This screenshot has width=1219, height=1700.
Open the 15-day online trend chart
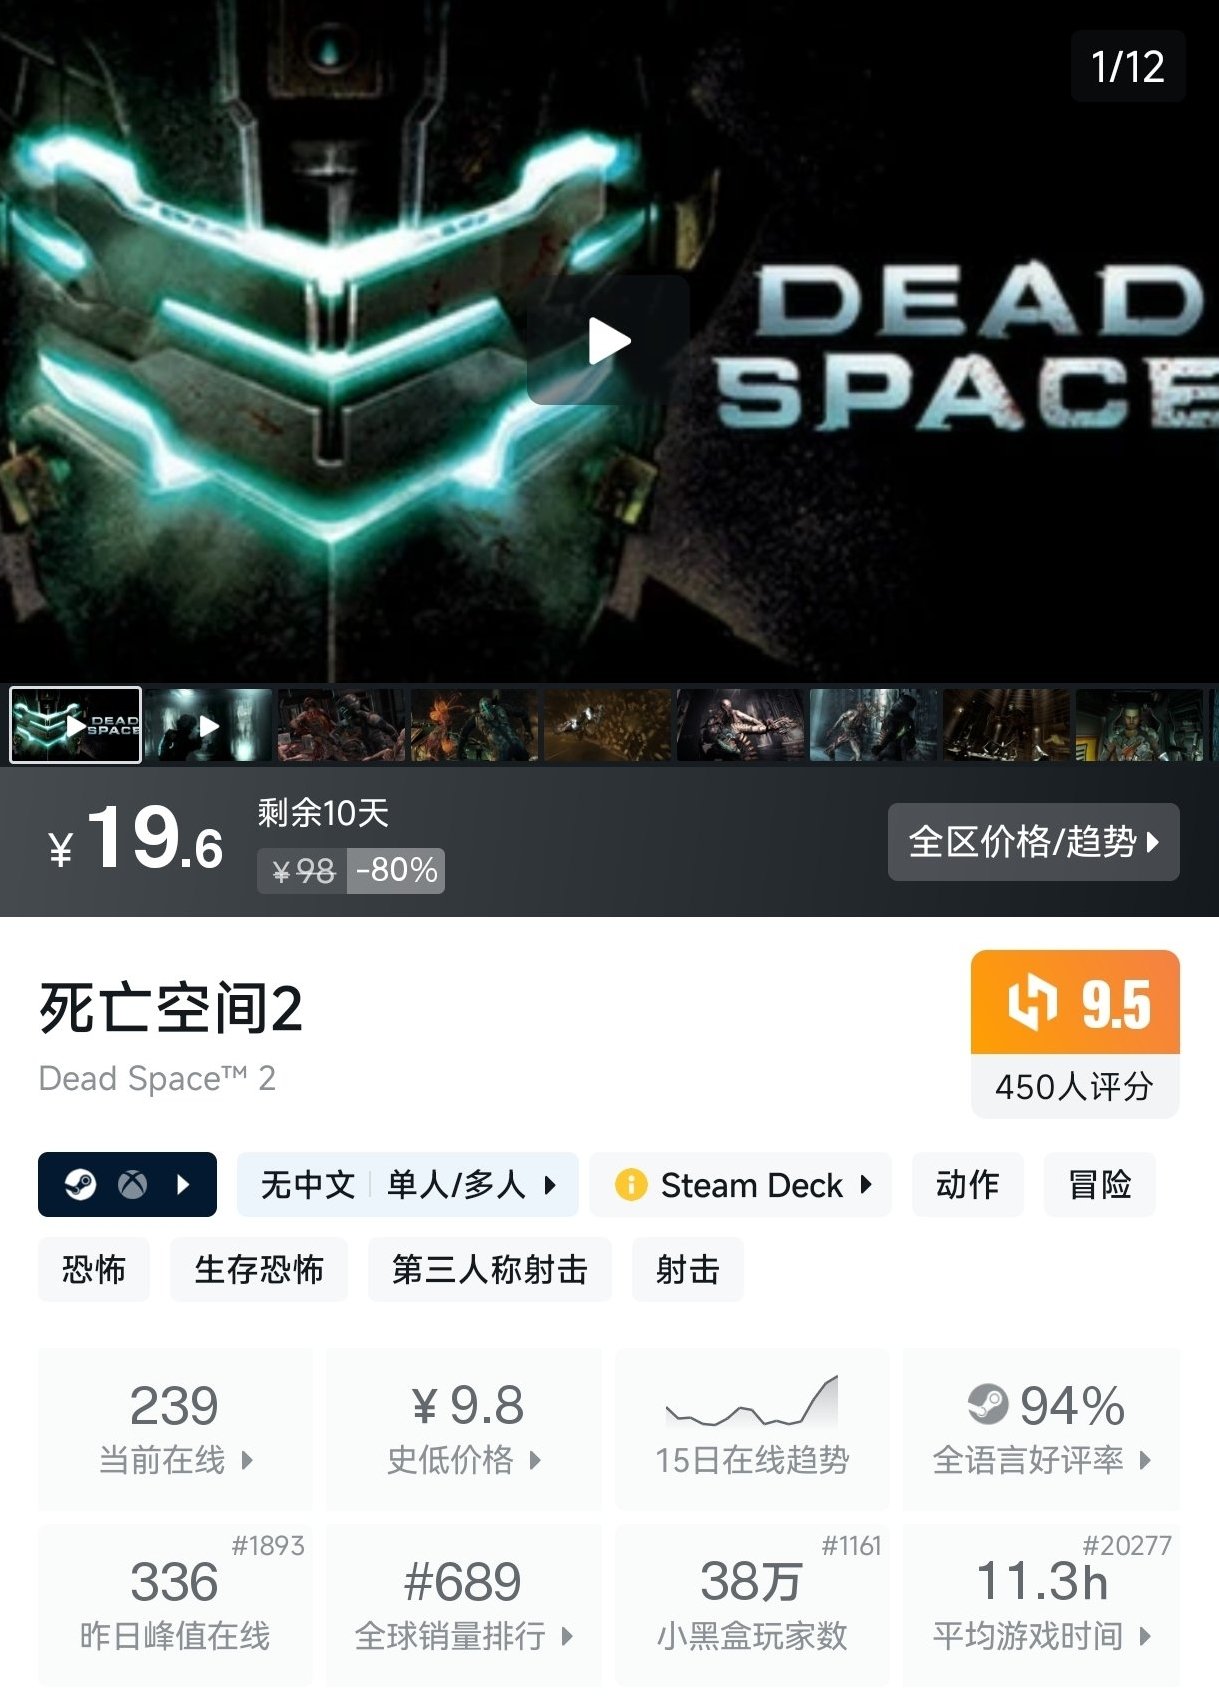[752, 1428]
